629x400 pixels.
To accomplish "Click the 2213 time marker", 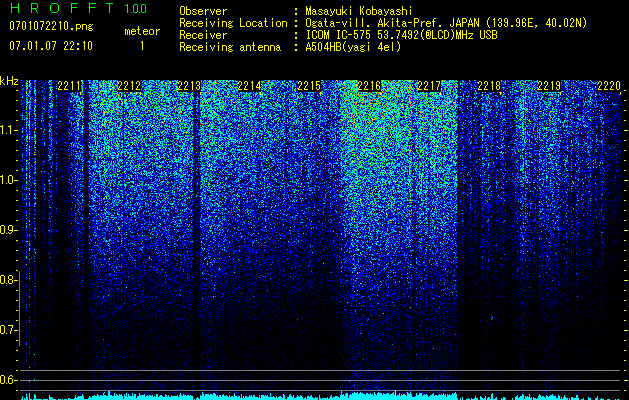I will coord(189,86).
